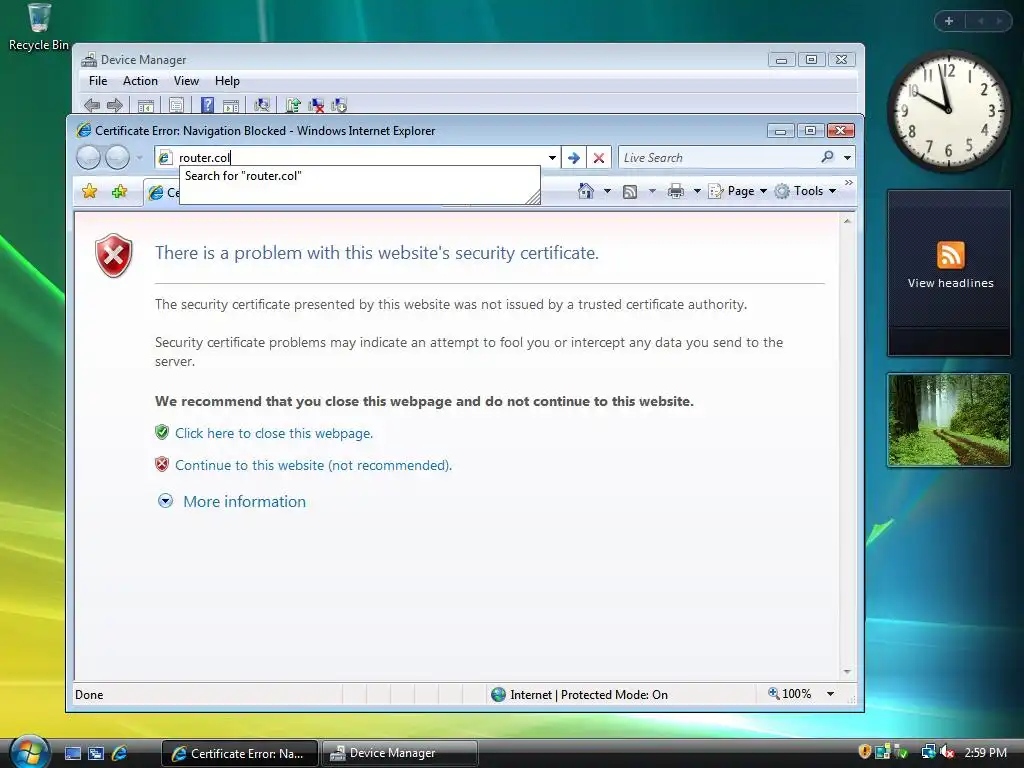Click the muted volume tray icon
Screen dimensions: 1024x768
[x=947, y=752]
